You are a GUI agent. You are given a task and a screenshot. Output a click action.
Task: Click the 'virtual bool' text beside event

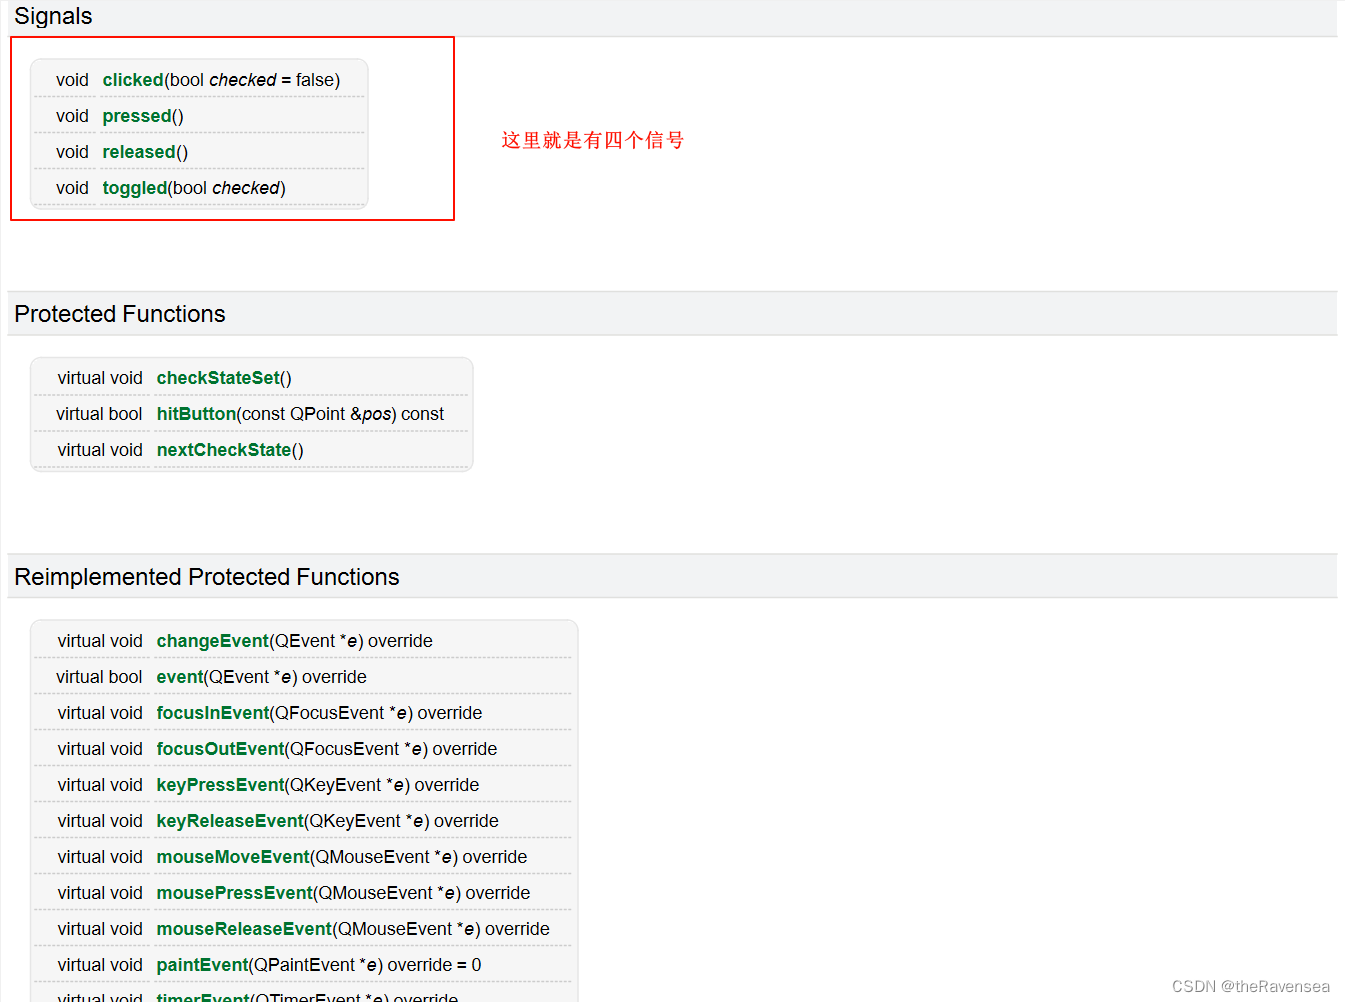pos(99,677)
